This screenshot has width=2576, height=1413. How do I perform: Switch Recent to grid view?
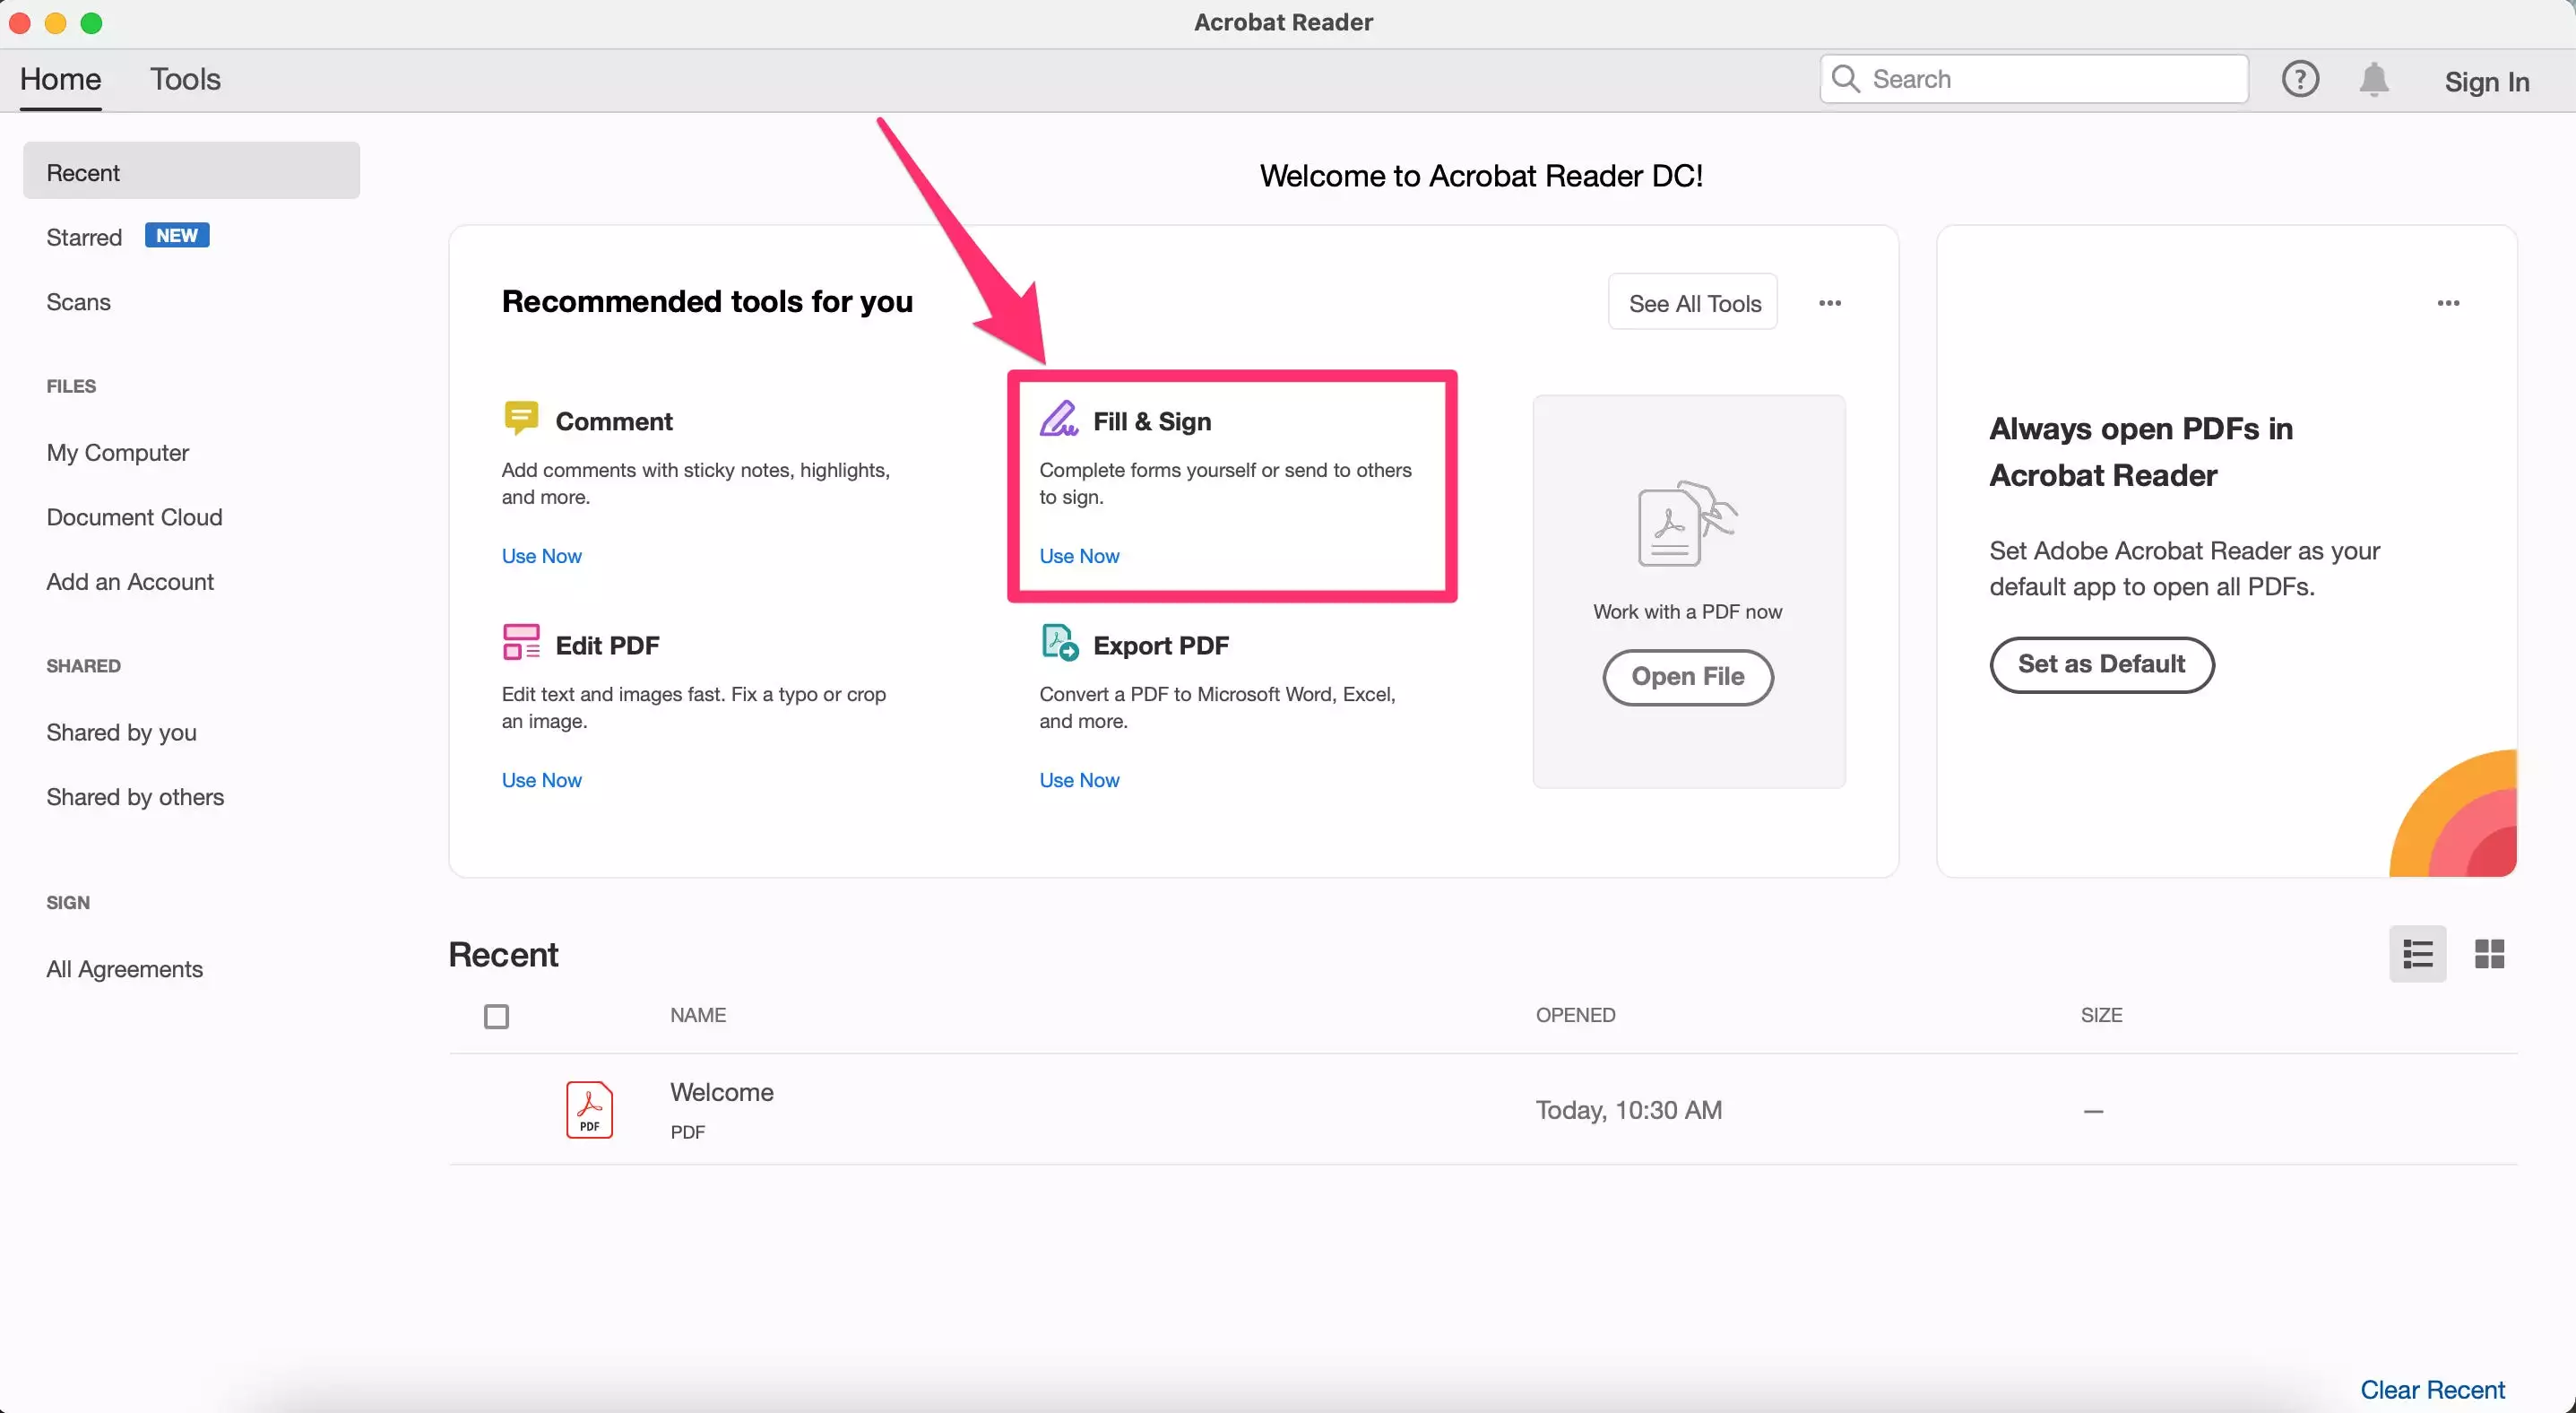(x=2489, y=954)
